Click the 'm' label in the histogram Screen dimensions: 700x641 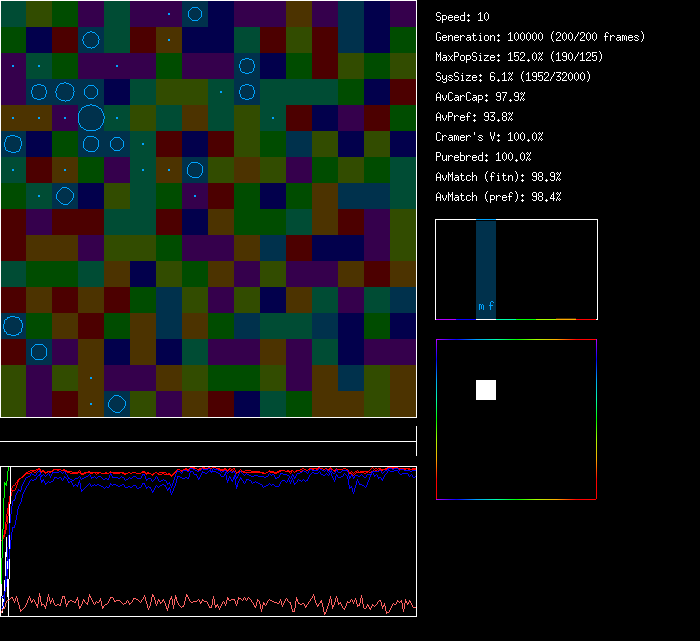(x=481, y=307)
